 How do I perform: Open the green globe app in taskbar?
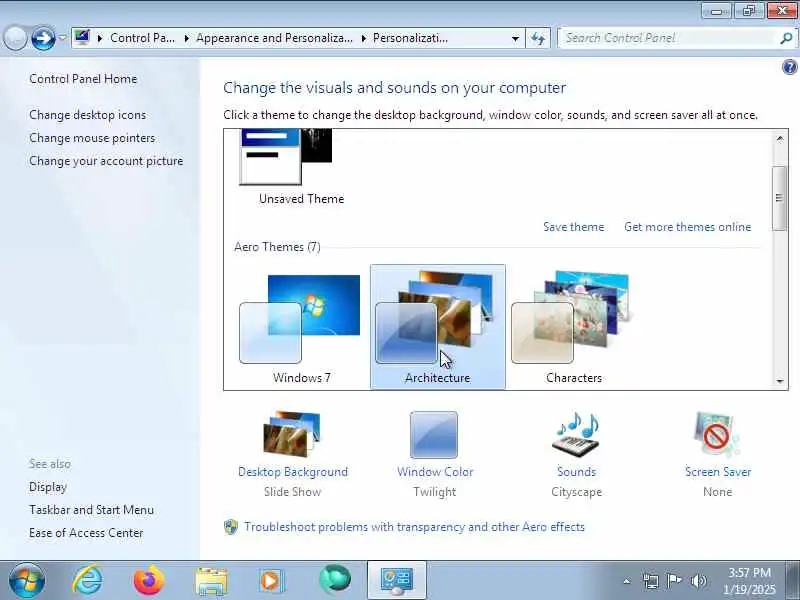tap(335, 580)
